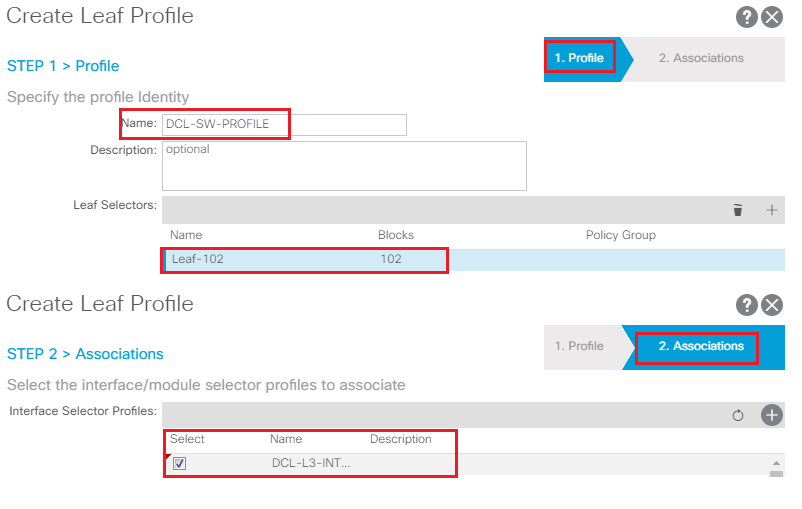This screenshot has height=509, width=802.
Task: Click the optional Description text area
Action: pos(344,166)
